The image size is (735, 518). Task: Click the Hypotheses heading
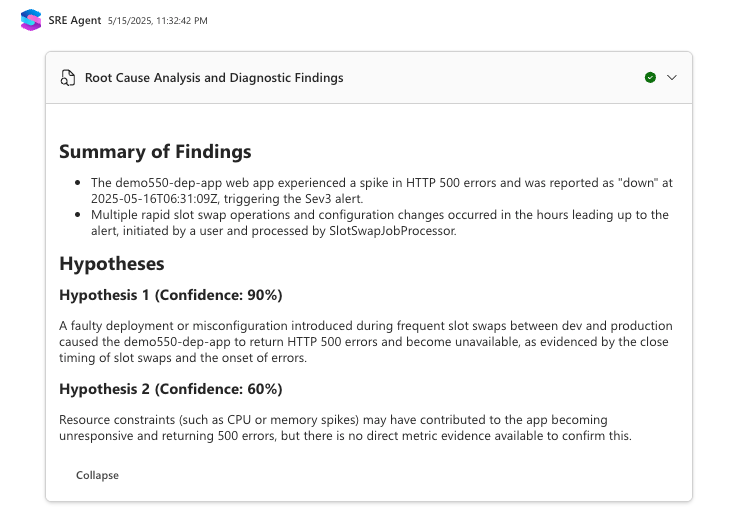112,263
